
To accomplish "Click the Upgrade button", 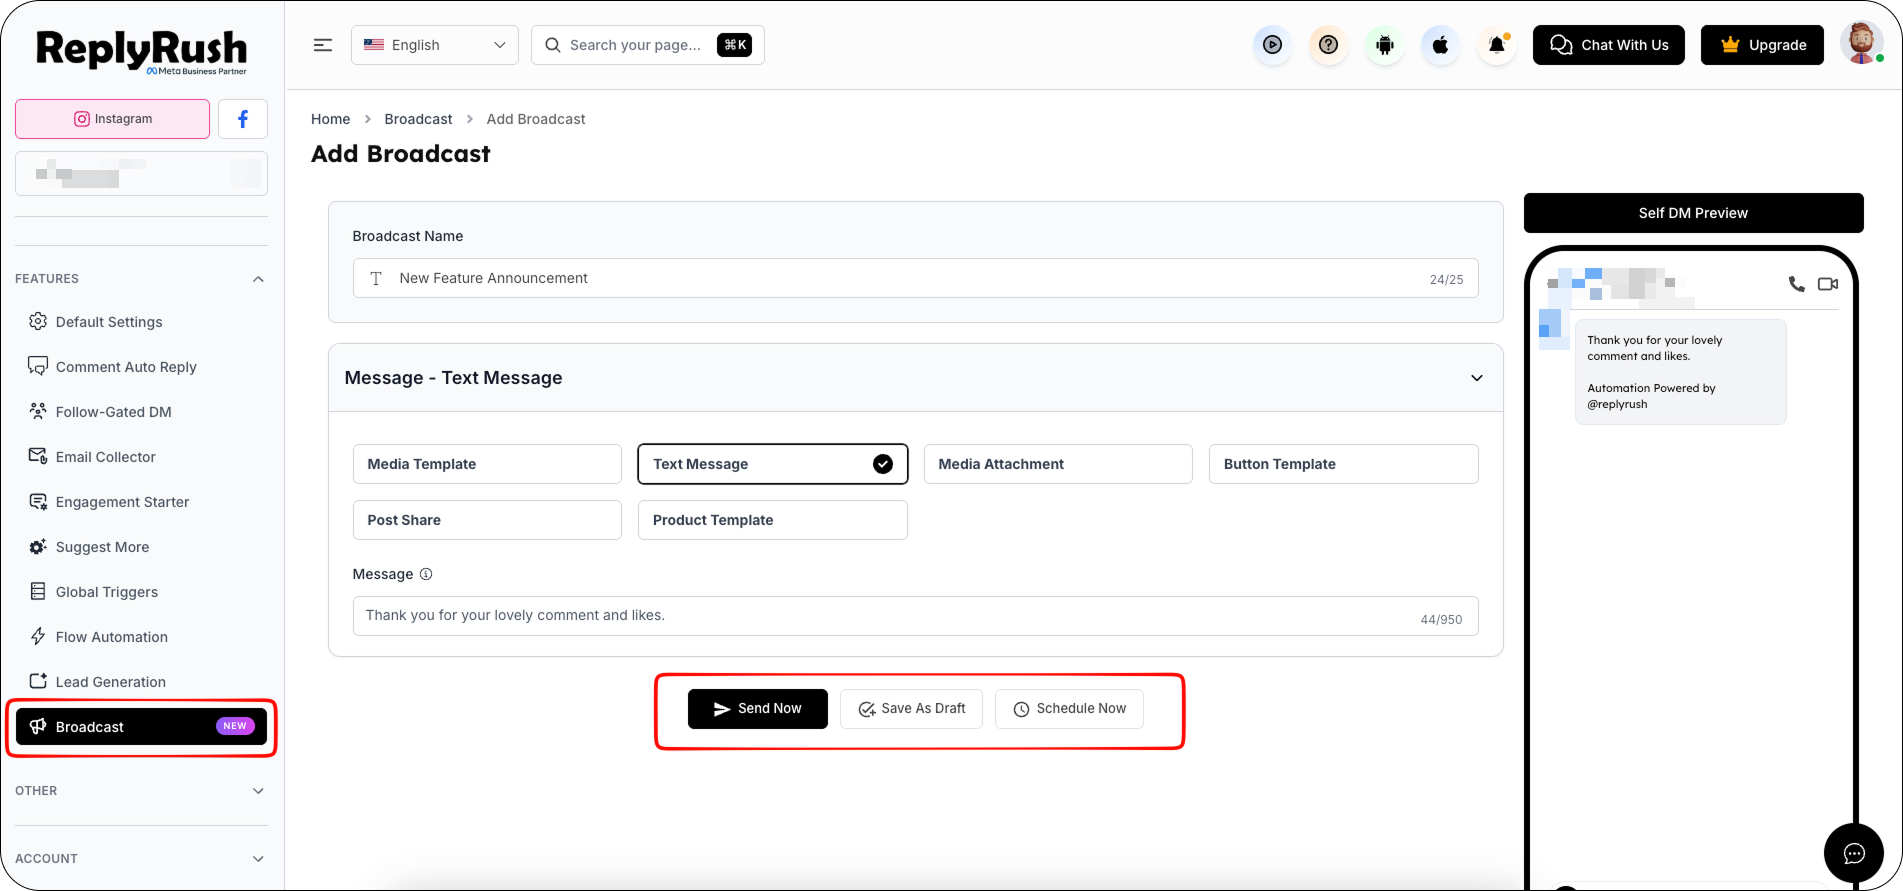I will point(1762,45).
